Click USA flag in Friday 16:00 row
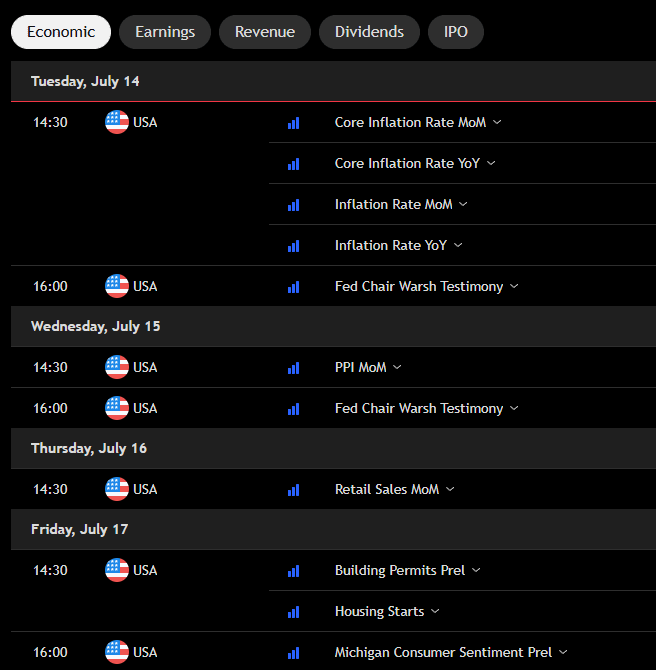The height and width of the screenshot is (670, 656). pyautogui.click(x=117, y=652)
